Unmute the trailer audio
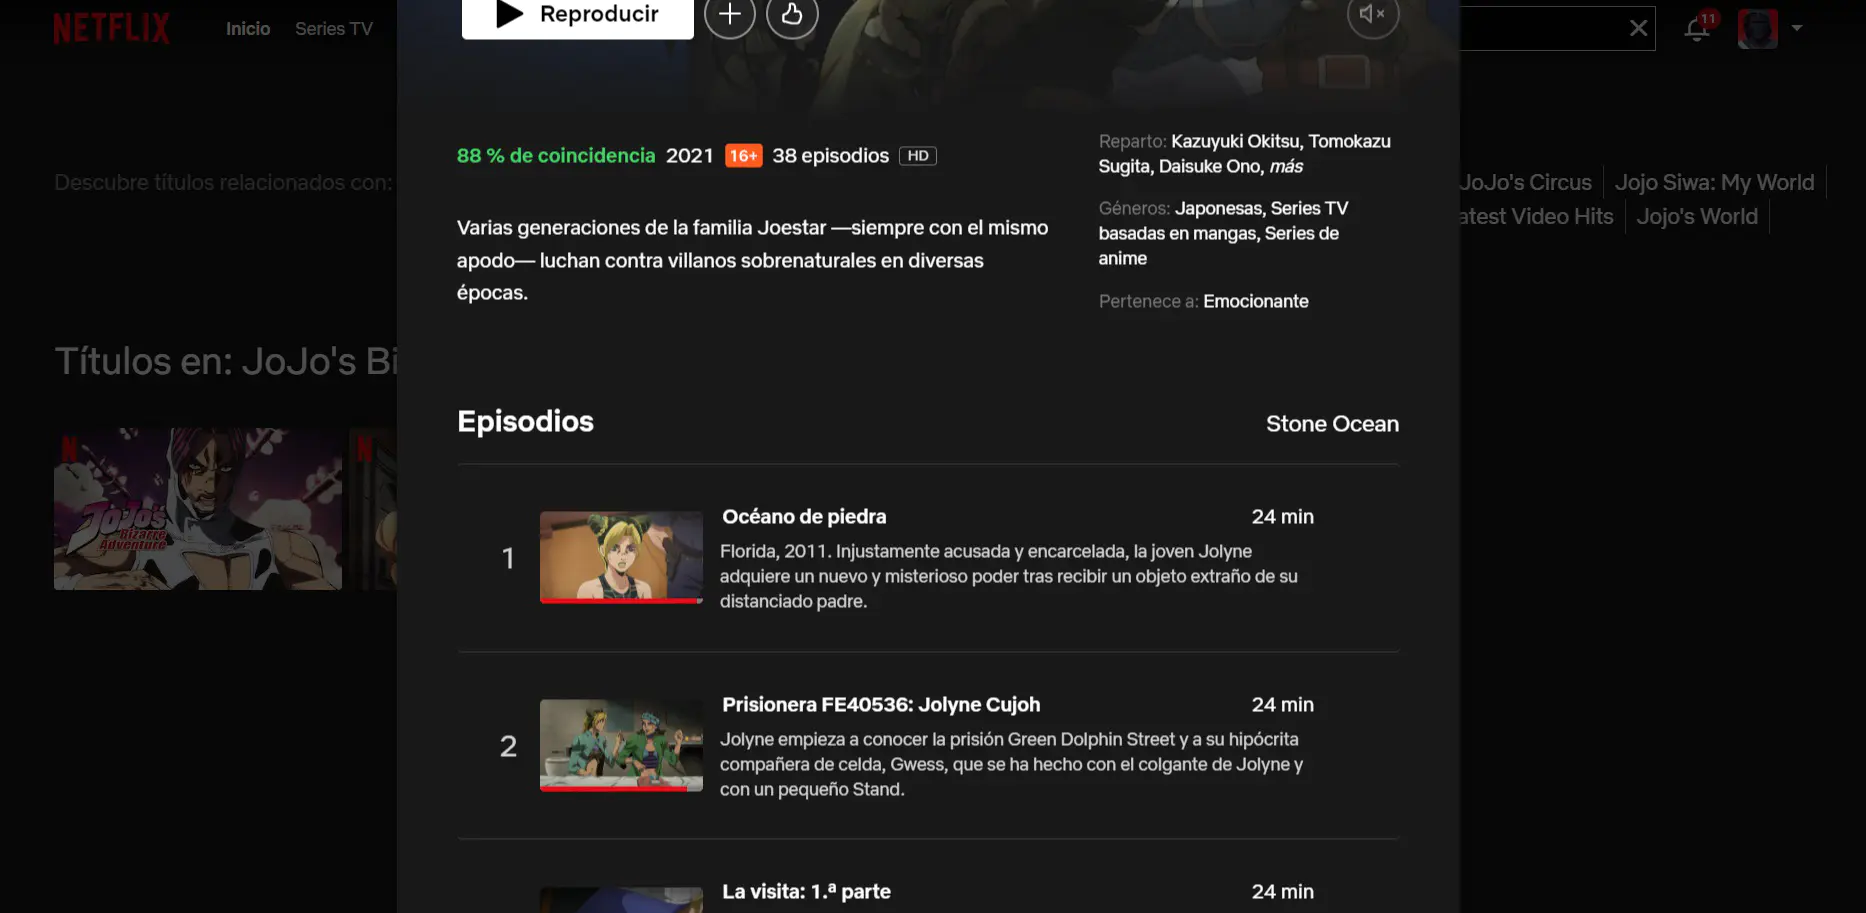 [x=1372, y=14]
